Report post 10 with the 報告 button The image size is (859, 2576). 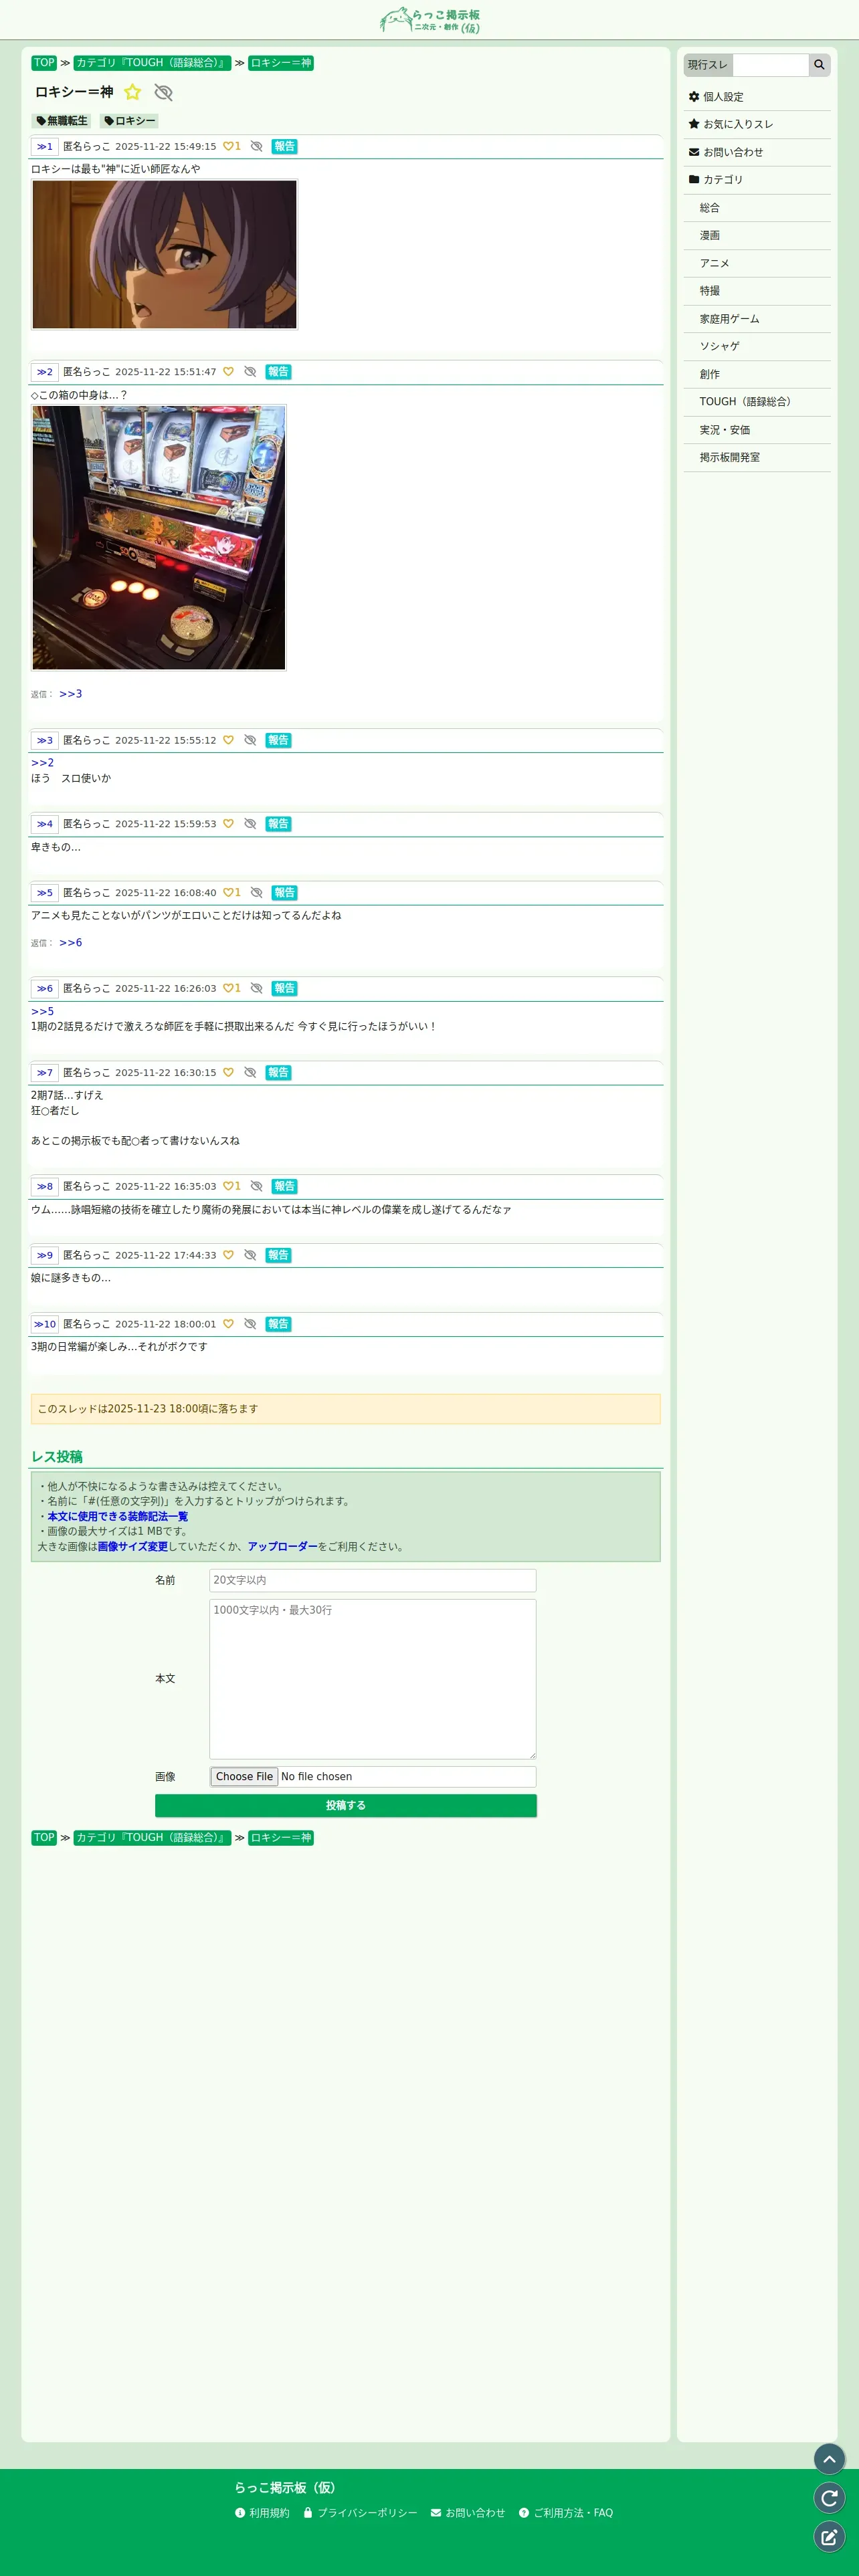point(279,1324)
